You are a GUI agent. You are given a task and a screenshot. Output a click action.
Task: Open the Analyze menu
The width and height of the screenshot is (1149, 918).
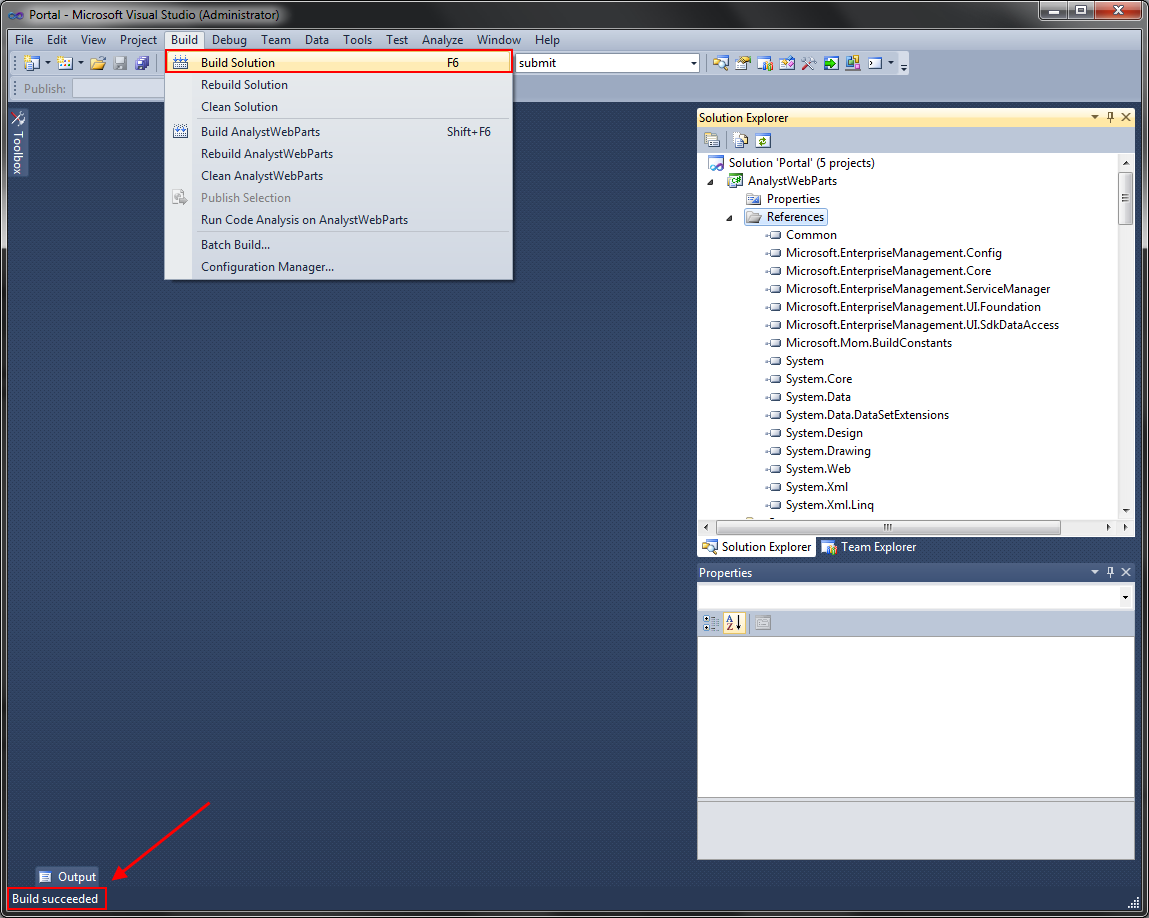[x=443, y=40]
